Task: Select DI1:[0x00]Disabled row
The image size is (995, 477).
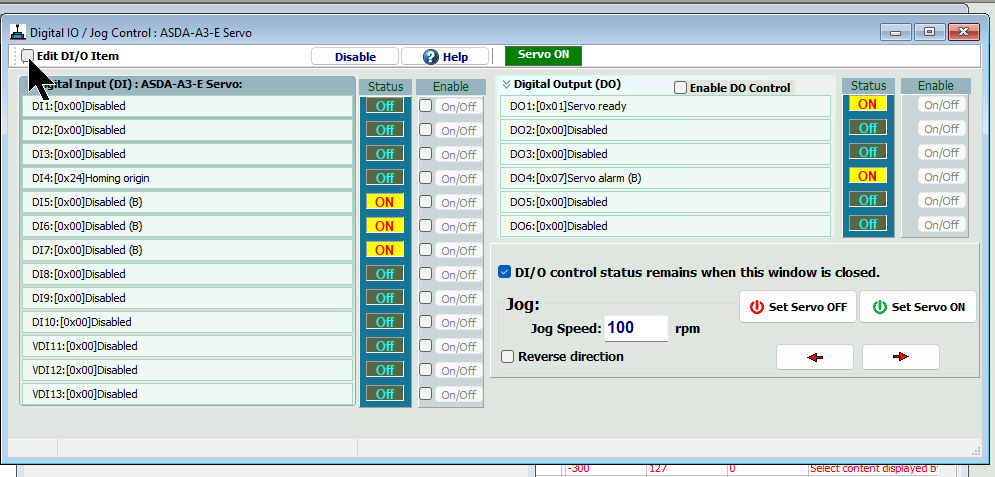Action: [x=187, y=106]
